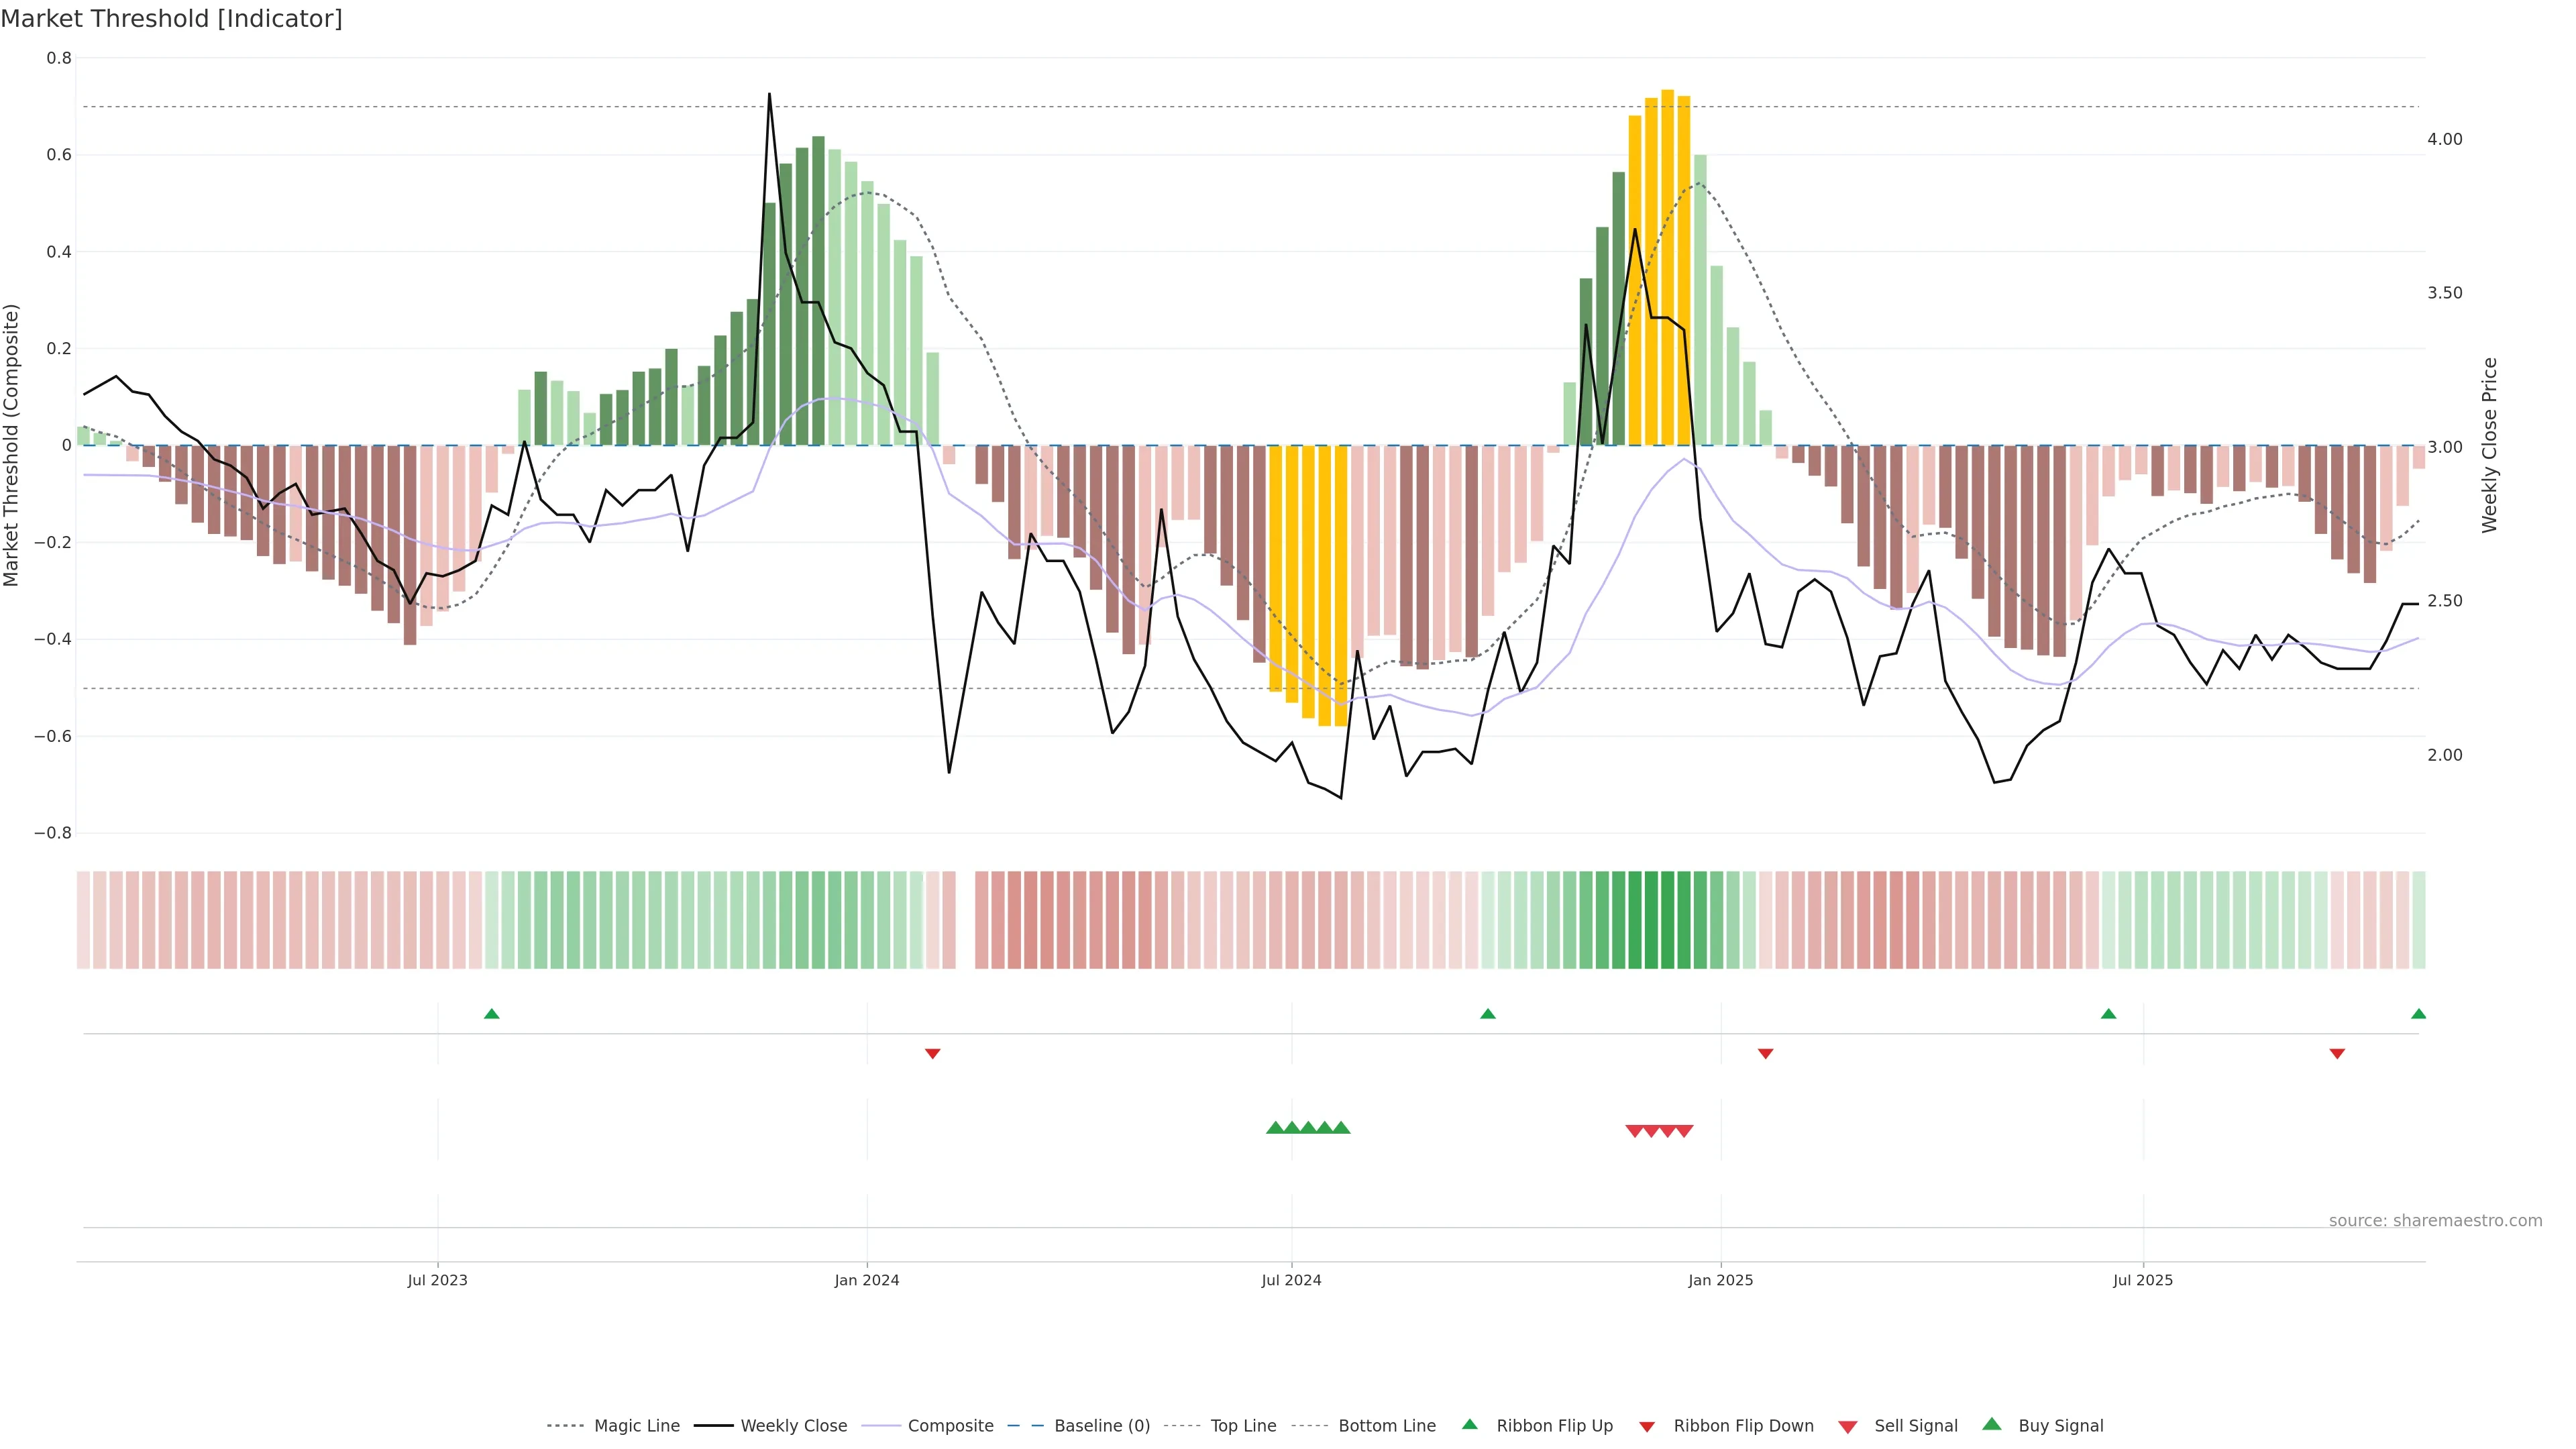Toggle Top Line legend entry
Viewport: 2576px width, 1449px height.
[1243, 1426]
